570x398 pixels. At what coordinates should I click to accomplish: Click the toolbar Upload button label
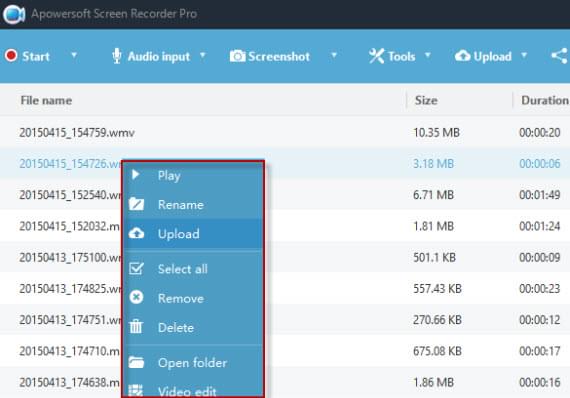tap(492, 56)
